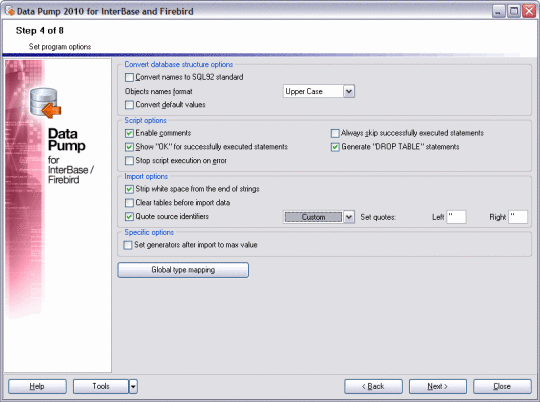
Task: Enable Convert names to SQL92 standard
Action: tap(129, 77)
